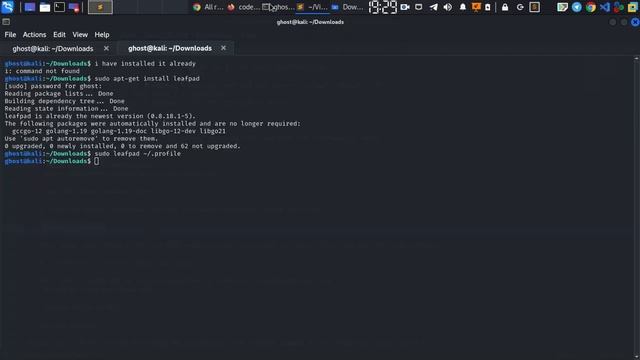Open the View menu
The image size is (640, 360).
click(x=80, y=35)
